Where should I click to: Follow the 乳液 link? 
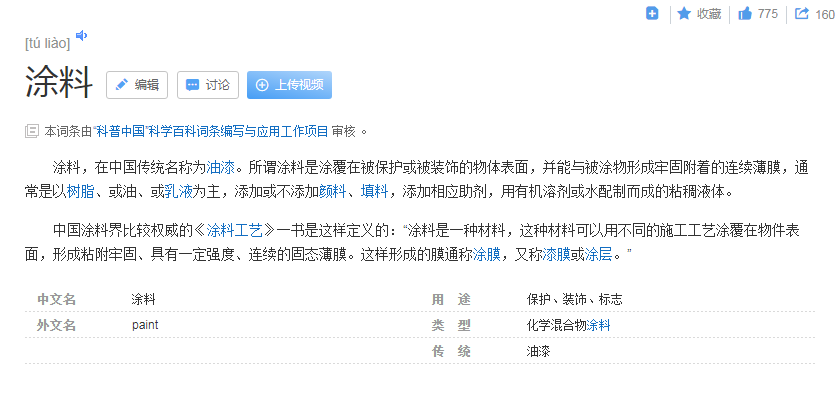pos(178,191)
